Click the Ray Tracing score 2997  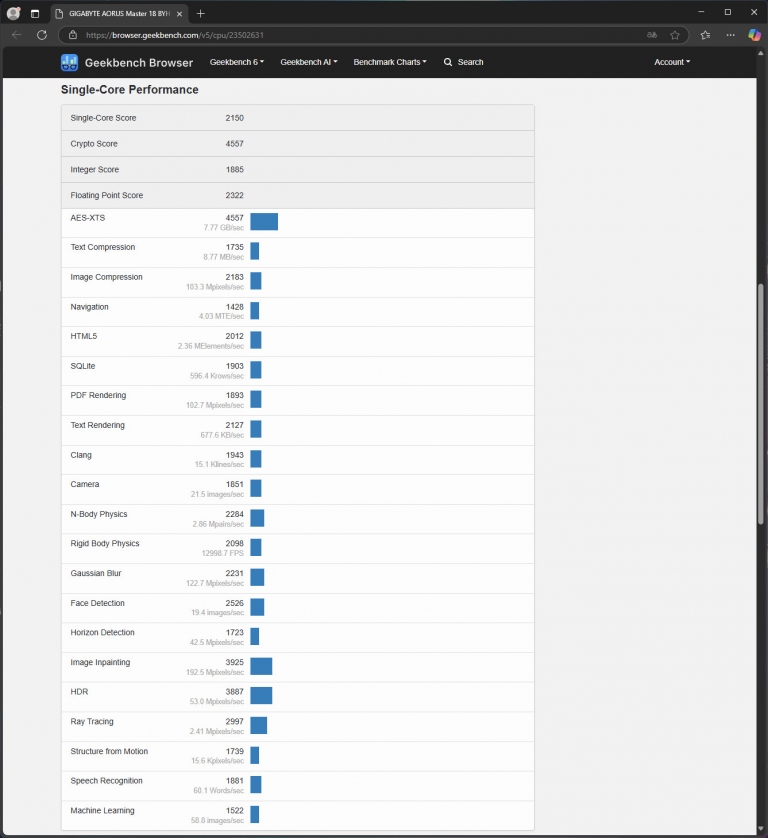pos(235,721)
